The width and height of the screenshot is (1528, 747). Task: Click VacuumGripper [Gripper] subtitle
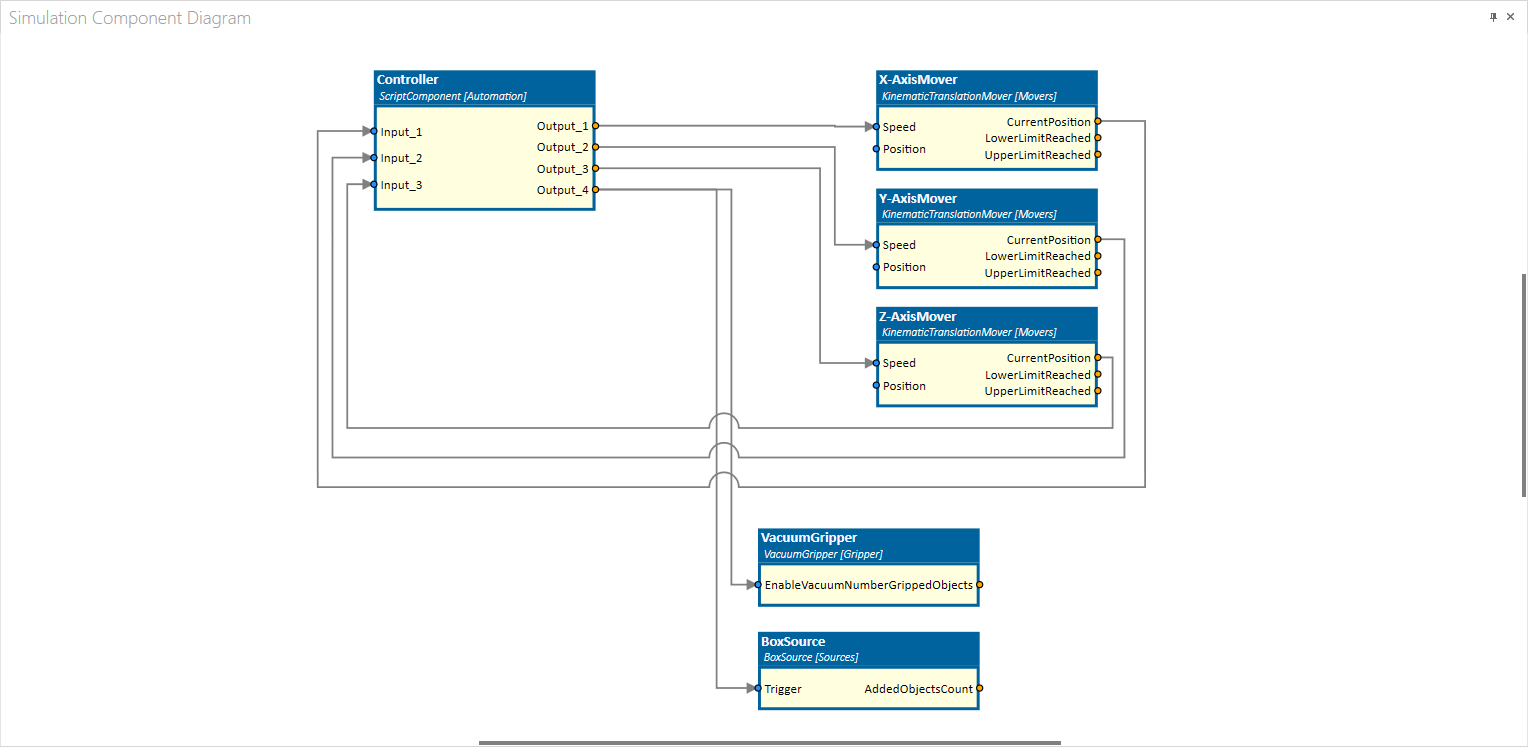[x=823, y=554]
